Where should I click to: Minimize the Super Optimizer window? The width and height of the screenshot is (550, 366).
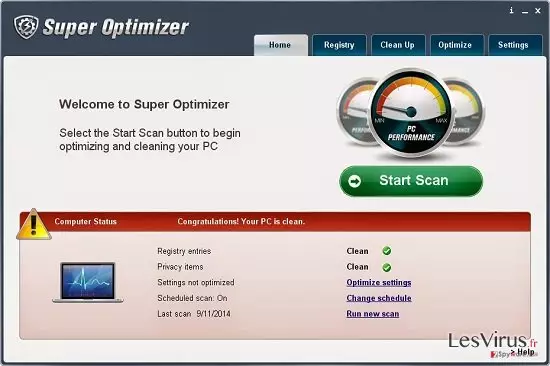[x=525, y=11]
